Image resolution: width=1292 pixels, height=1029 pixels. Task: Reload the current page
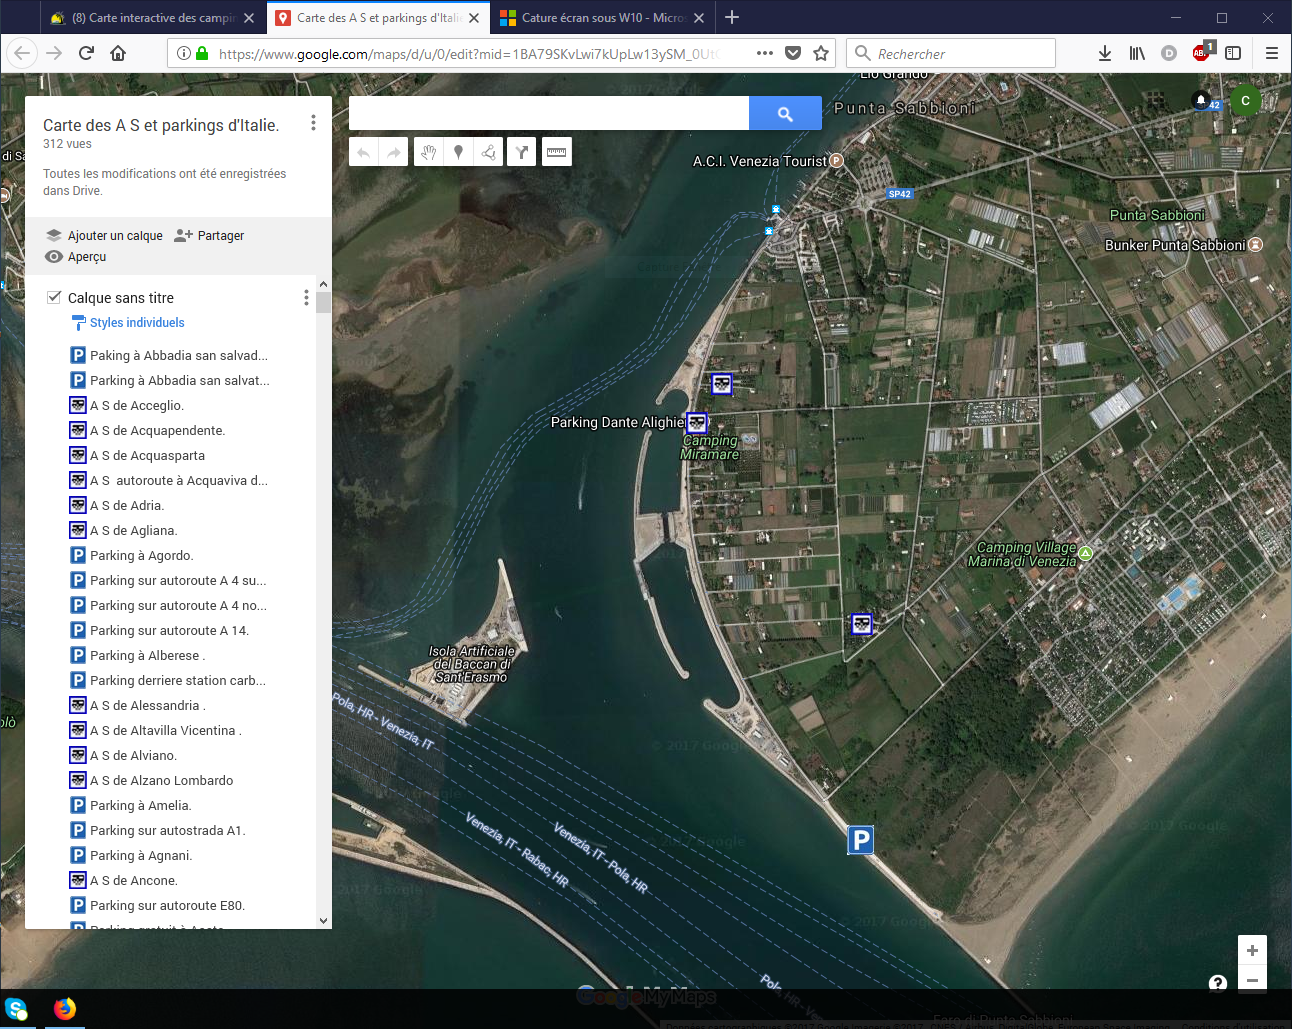pos(86,53)
